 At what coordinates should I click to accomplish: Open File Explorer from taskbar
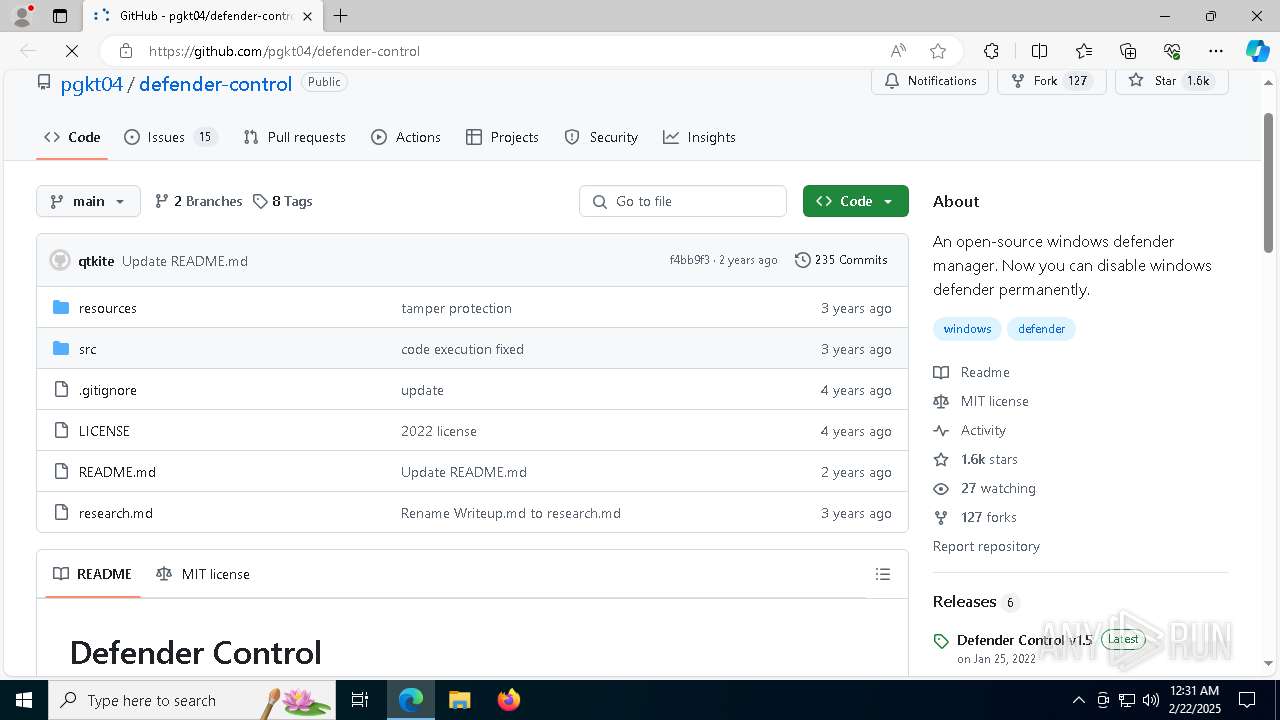(x=459, y=700)
